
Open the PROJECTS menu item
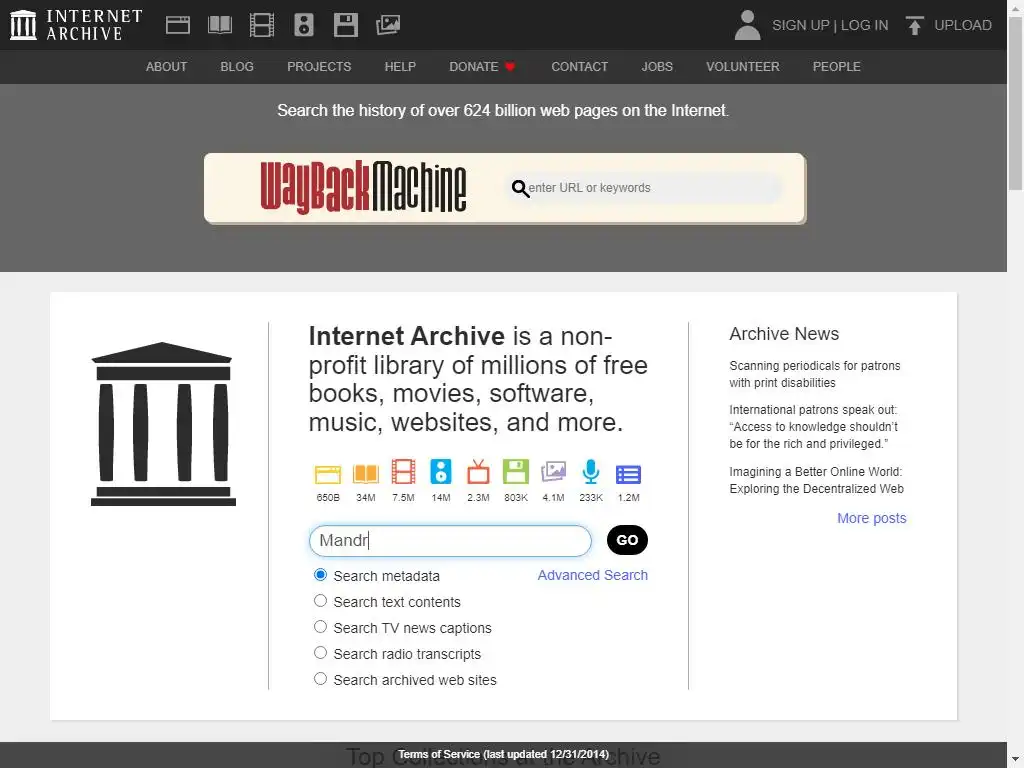pos(319,67)
